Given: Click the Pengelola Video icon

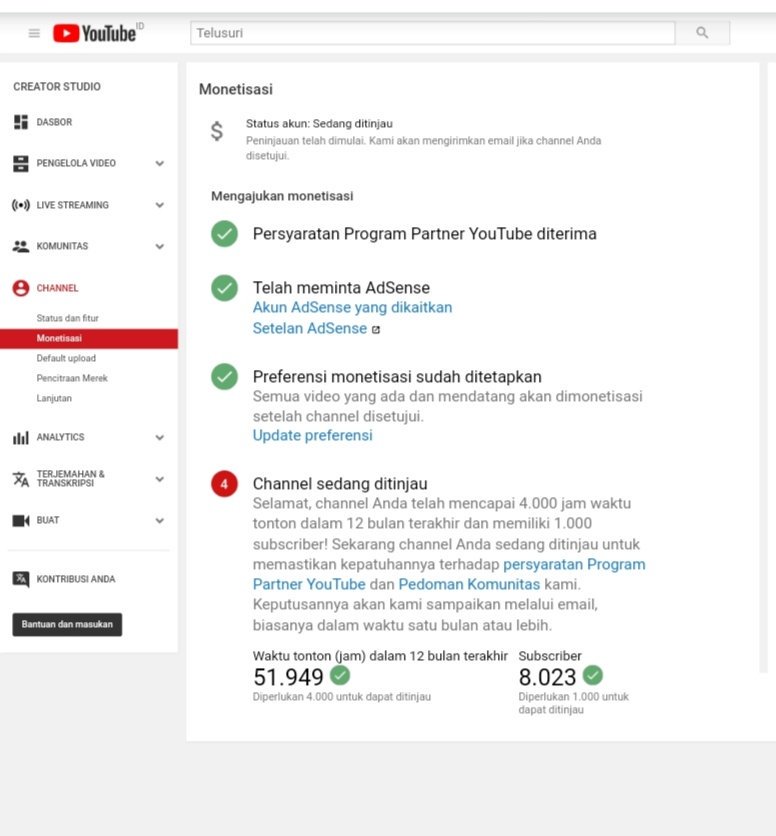Looking at the screenshot, I should pyautogui.click(x=21, y=163).
